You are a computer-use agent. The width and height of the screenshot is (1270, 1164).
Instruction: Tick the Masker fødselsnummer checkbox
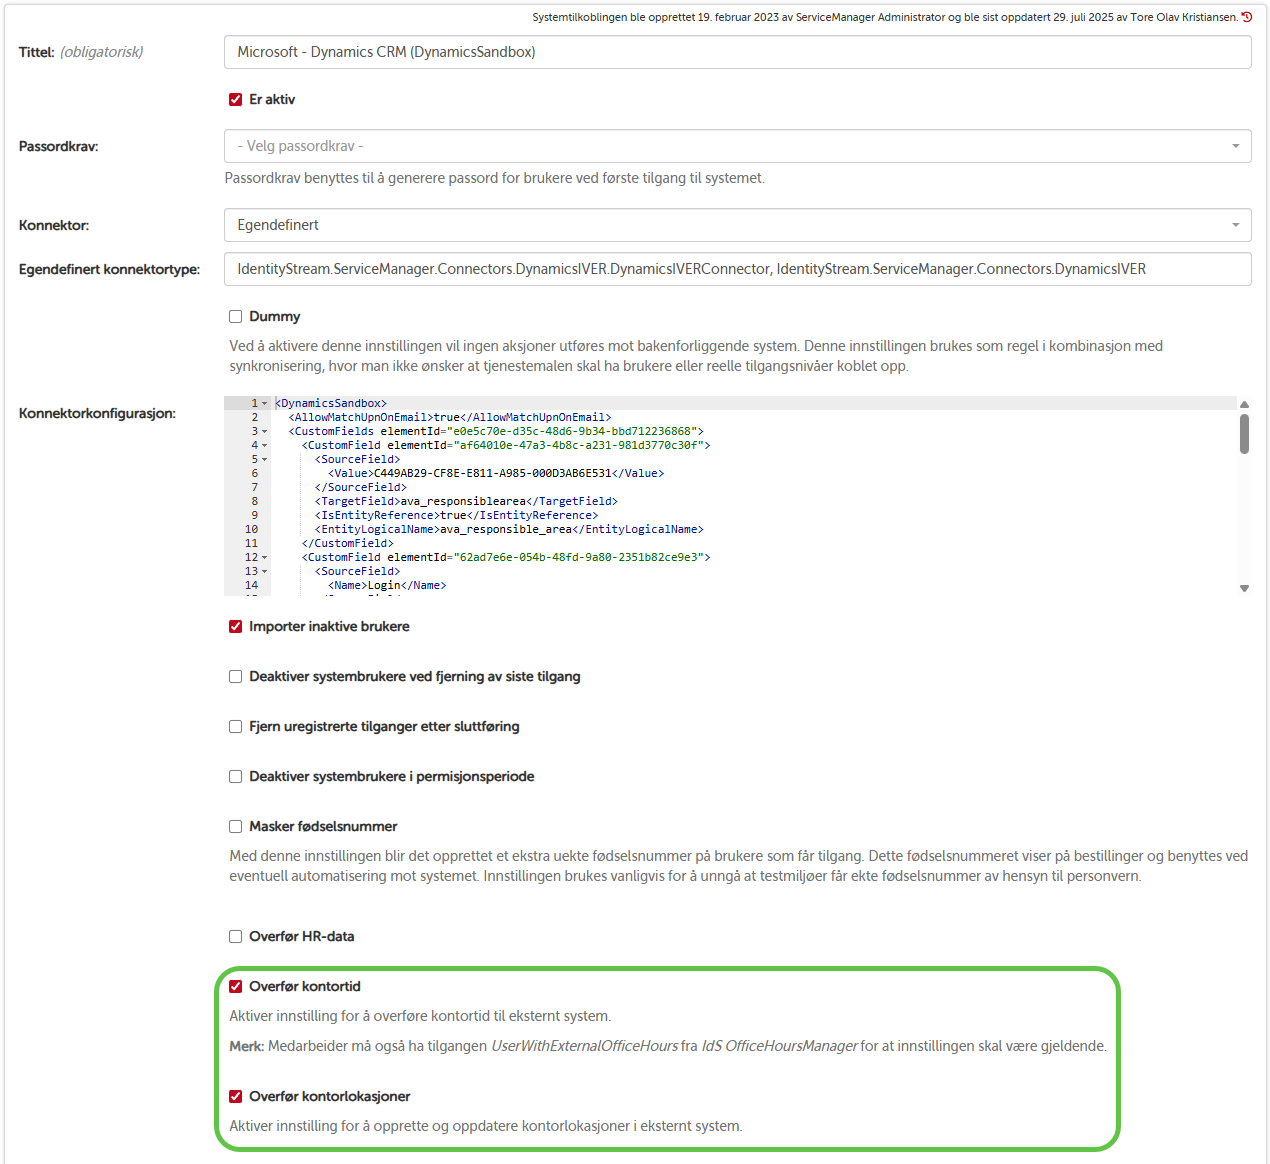(x=236, y=827)
